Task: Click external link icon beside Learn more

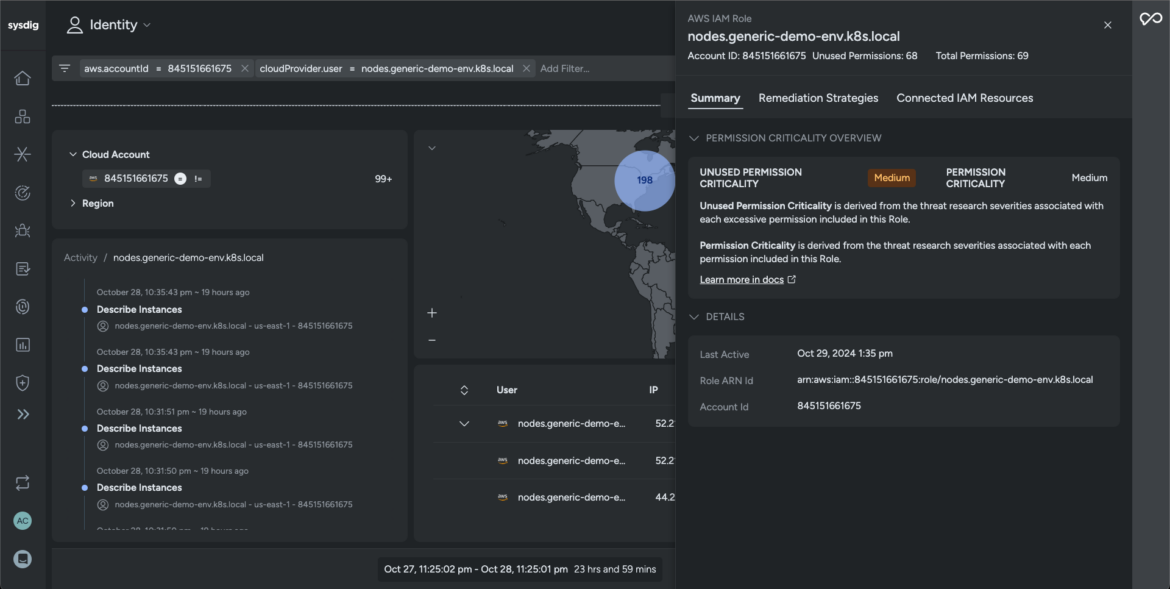Action: [x=792, y=279]
